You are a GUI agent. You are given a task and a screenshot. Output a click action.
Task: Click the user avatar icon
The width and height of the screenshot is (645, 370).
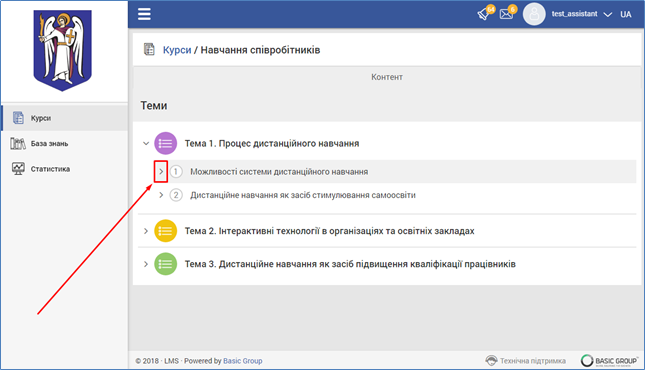click(x=534, y=14)
